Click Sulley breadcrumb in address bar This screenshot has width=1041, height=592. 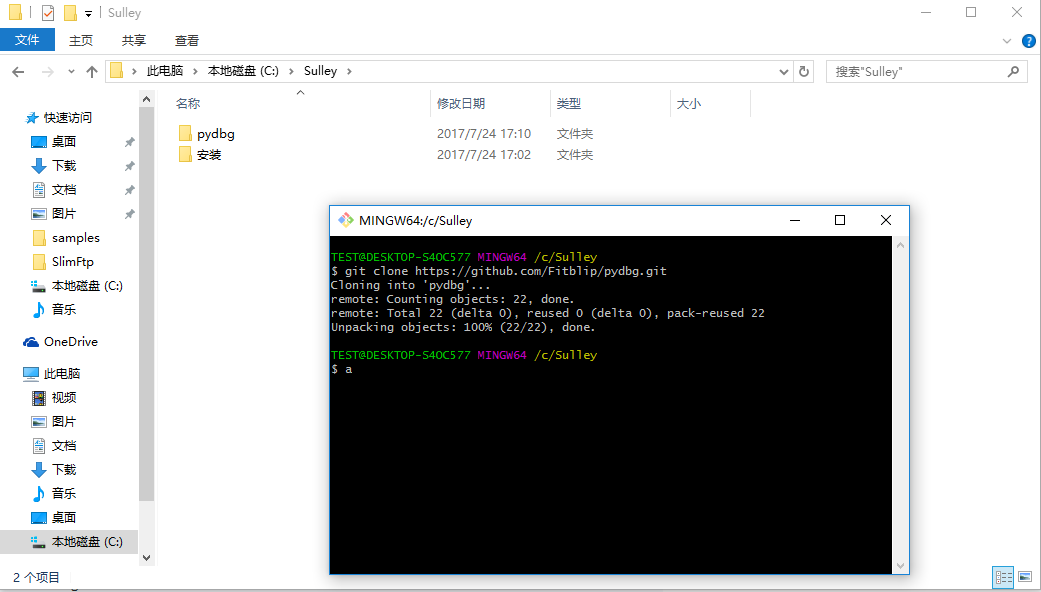tap(321, 71)
